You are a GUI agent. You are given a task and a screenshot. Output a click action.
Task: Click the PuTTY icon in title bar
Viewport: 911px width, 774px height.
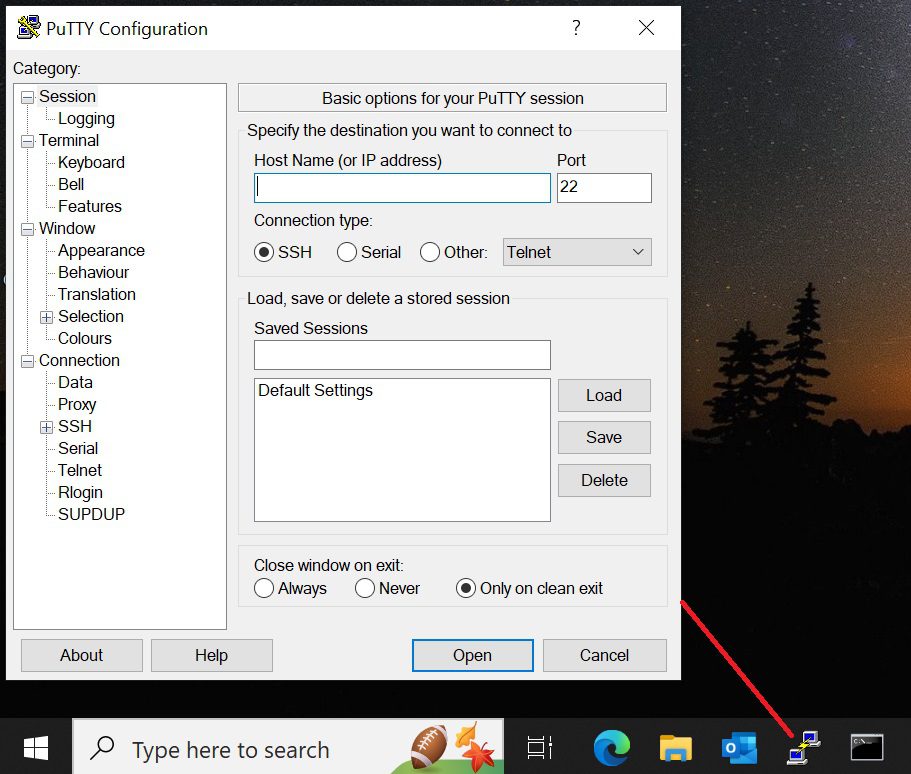click(x=28, y=27)
